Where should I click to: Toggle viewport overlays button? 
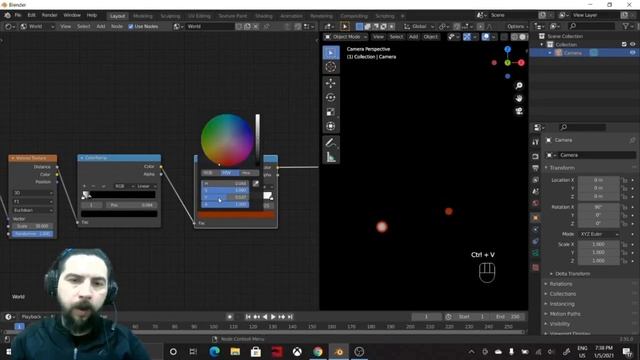click(x=485, y=37)
